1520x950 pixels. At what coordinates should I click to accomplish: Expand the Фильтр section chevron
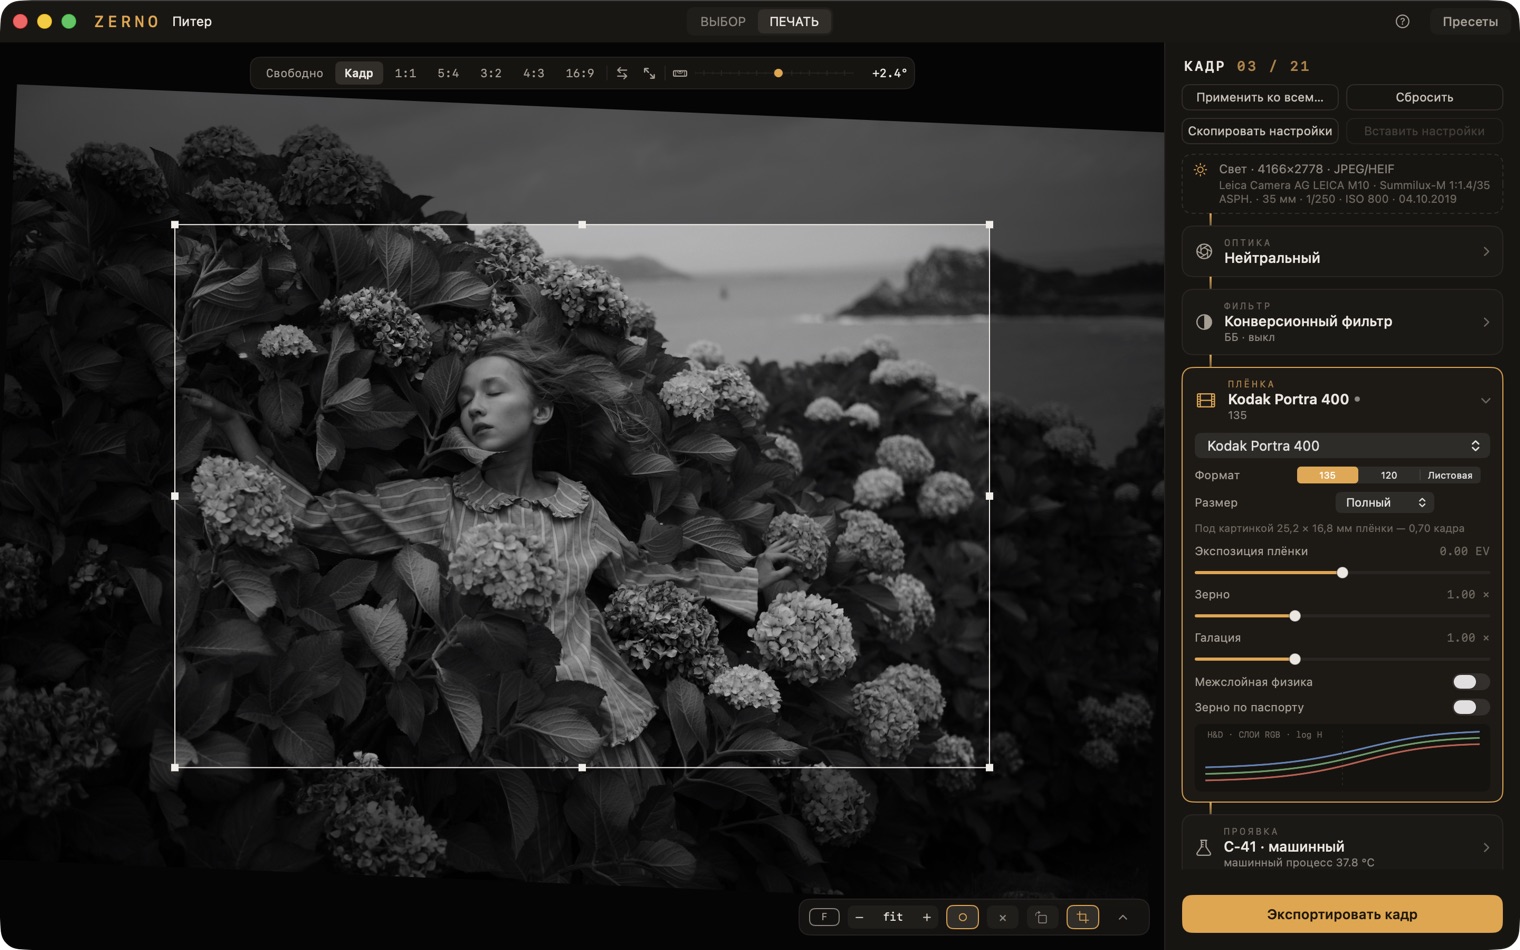tap(1486, 322)
